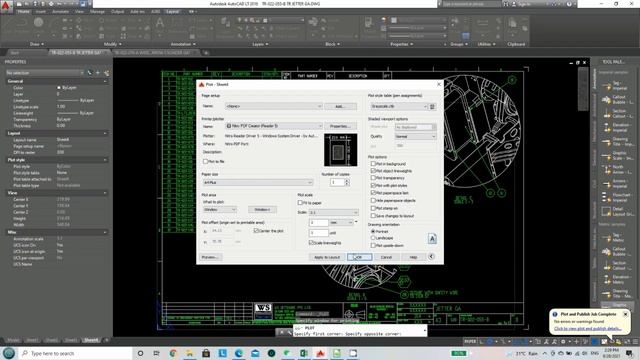Click the orientation preview A icon
Viewport: 640px width, 360px height.
coord(432,239)
